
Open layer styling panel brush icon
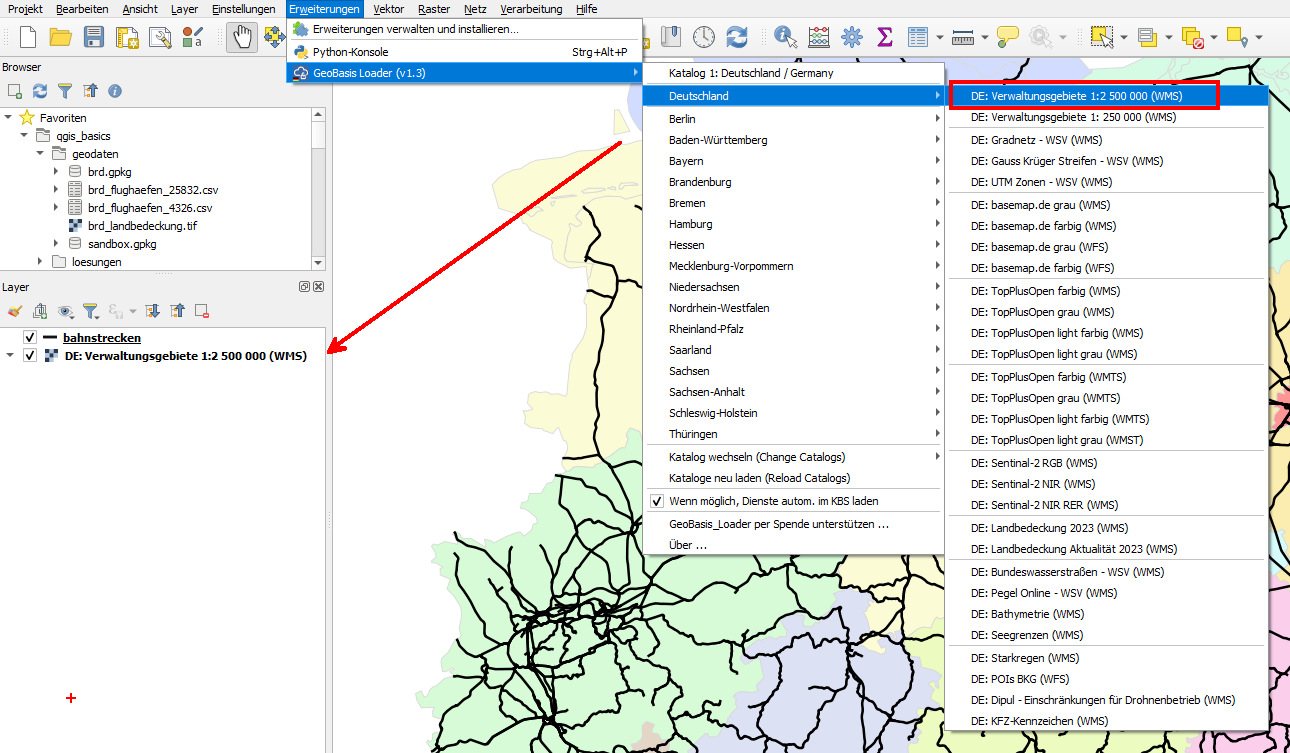[x=14, y=311]
